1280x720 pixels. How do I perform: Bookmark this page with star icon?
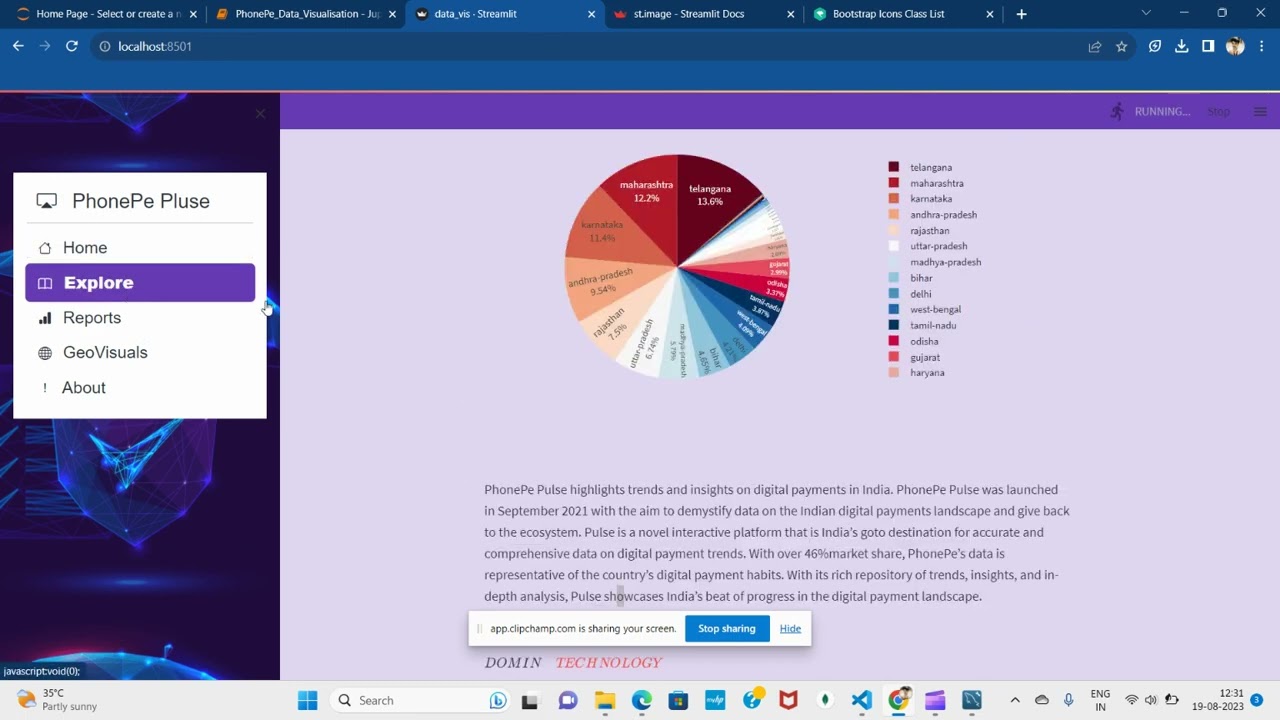tap(1122, 46)
